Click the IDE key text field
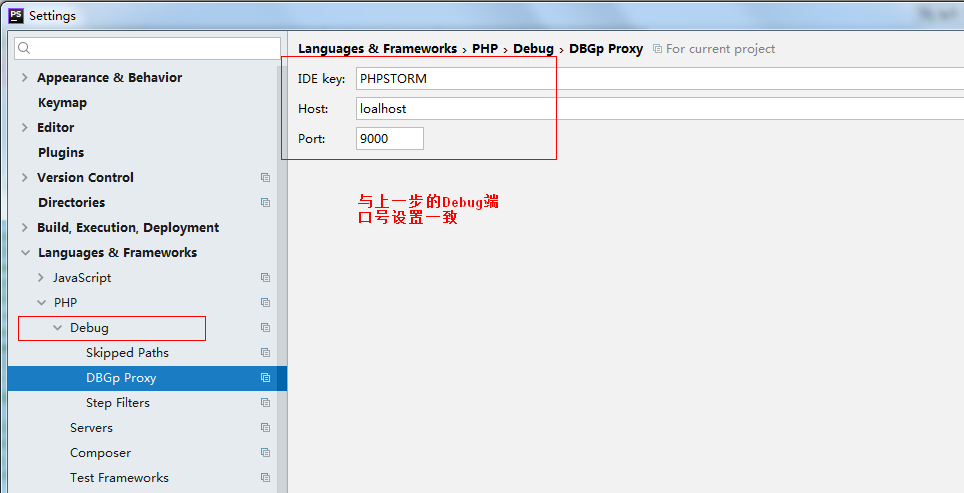The image size is (964, 493). [x=650, y=79]
